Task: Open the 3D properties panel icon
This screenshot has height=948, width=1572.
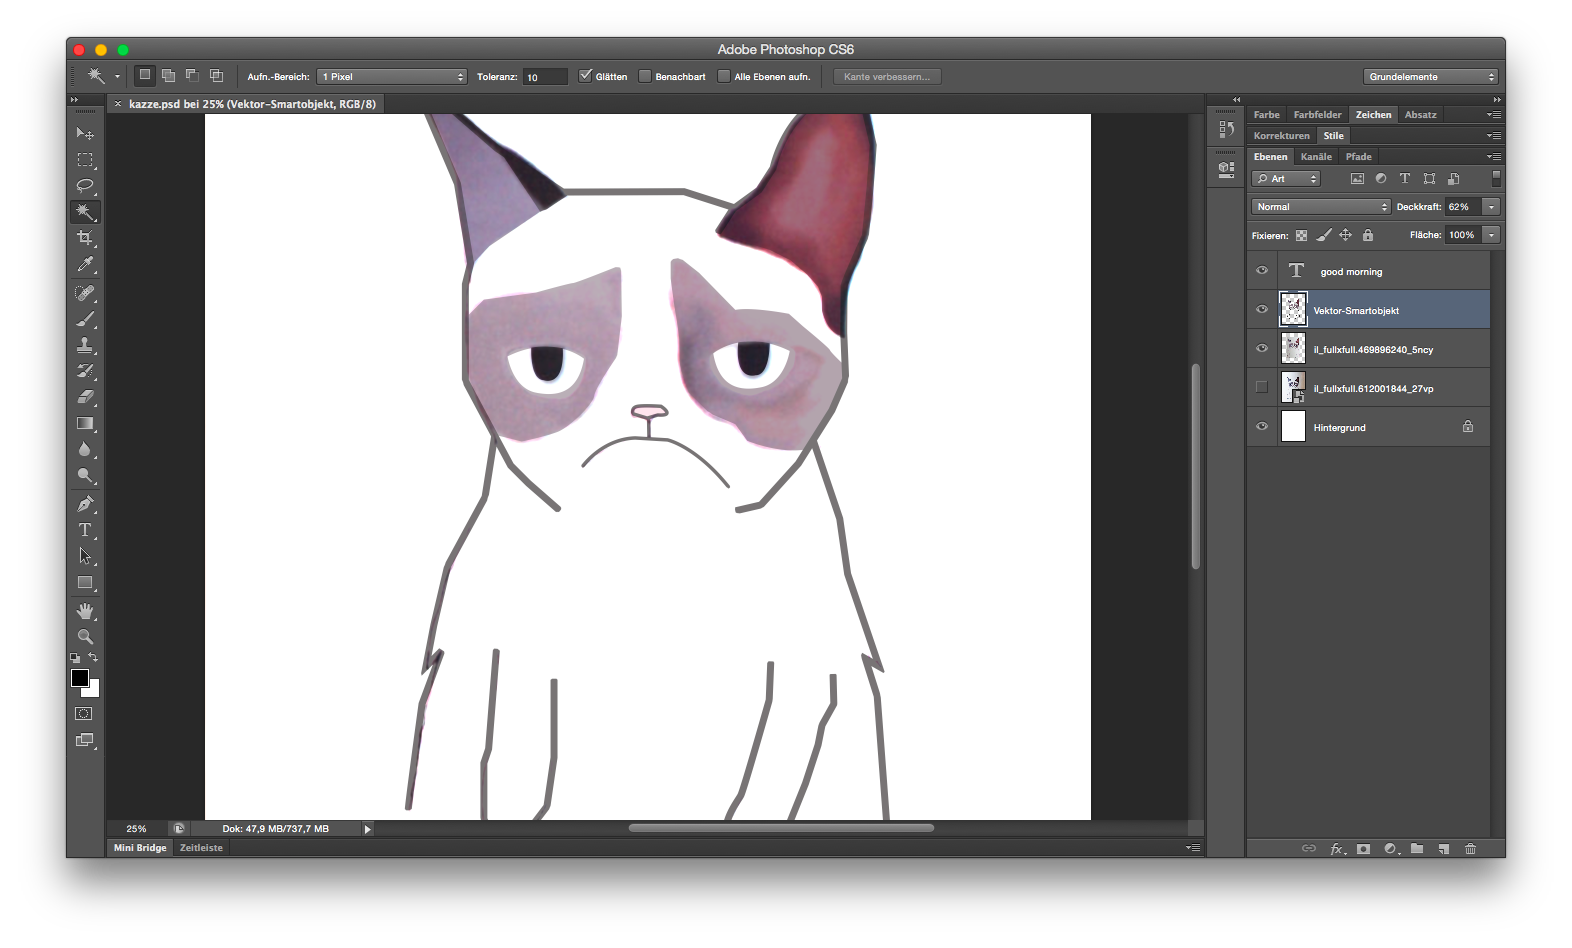Action: click(1226, 169)
